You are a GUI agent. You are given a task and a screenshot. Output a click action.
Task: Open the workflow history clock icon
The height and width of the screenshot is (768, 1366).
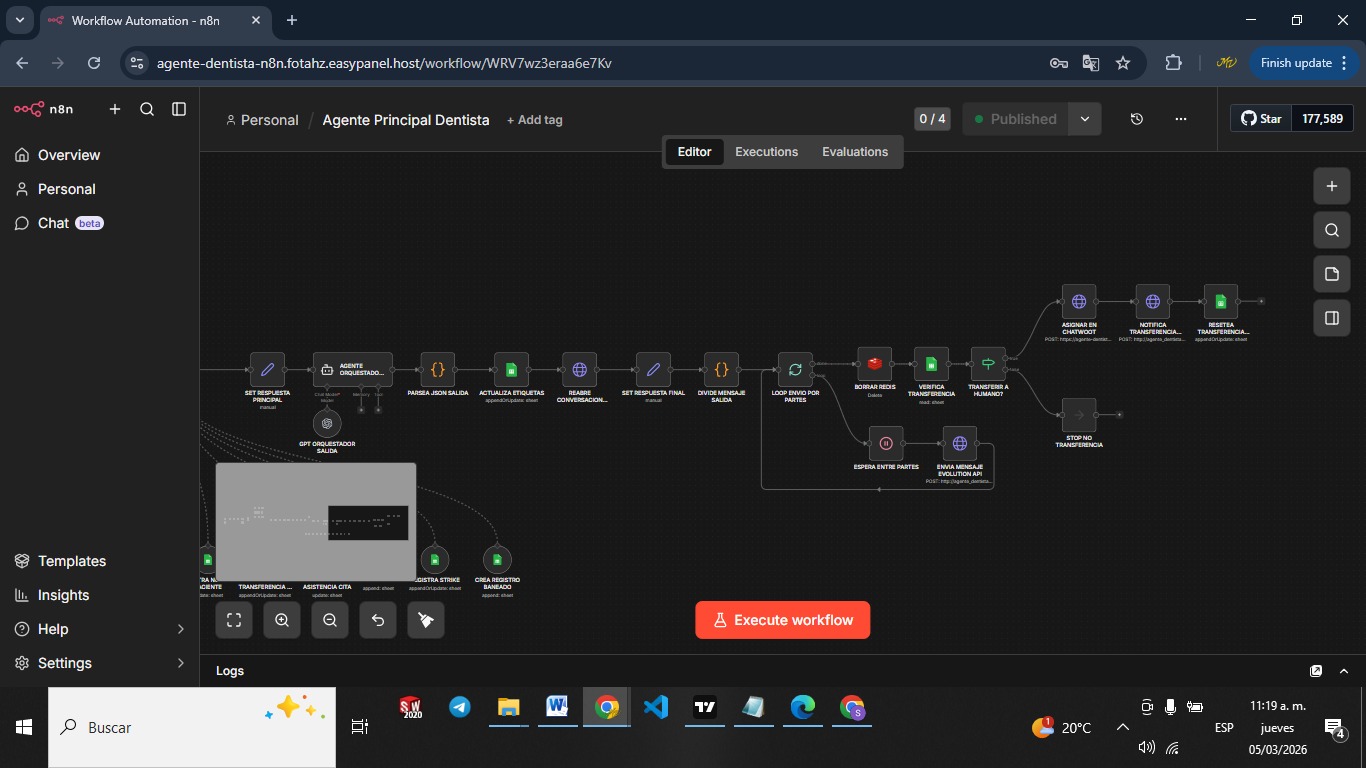click(x=1137, y=119)
